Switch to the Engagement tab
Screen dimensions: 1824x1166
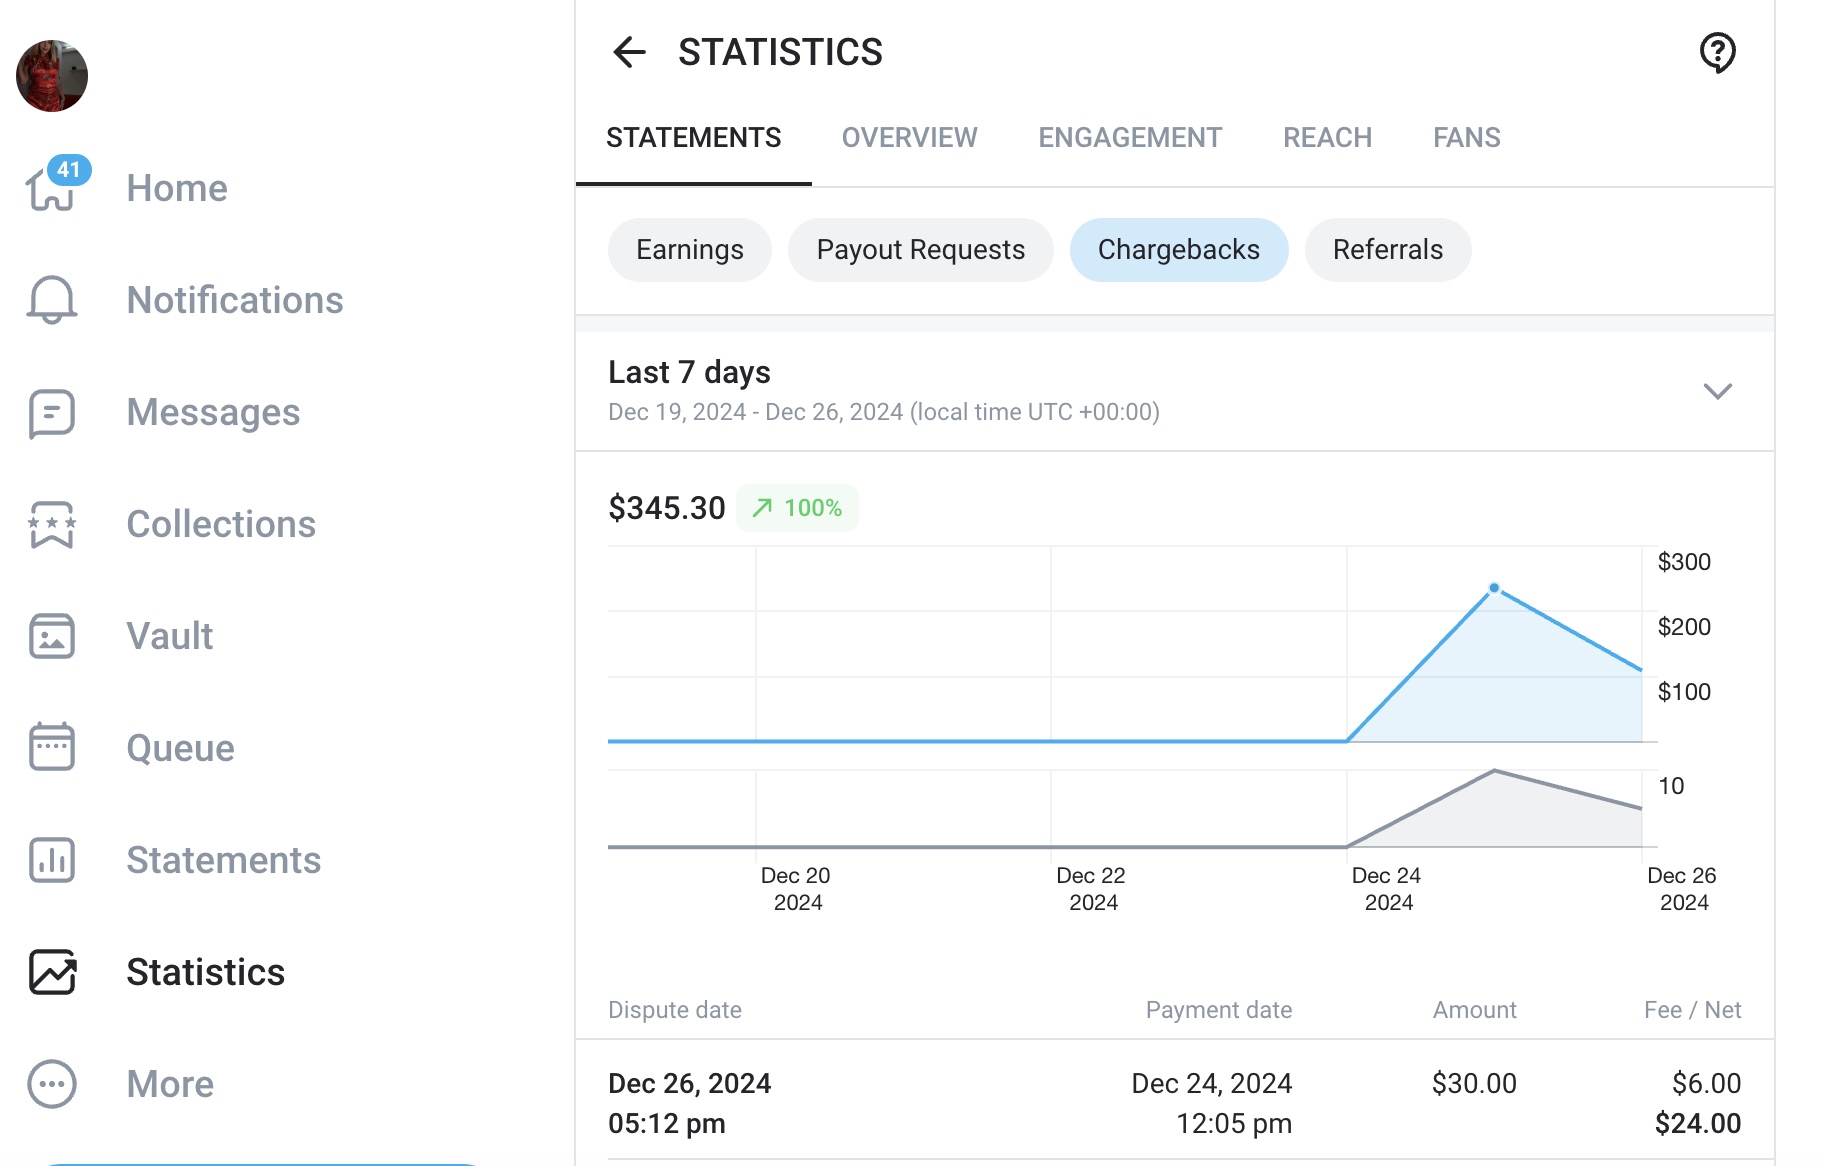[x=1130, y=138]
